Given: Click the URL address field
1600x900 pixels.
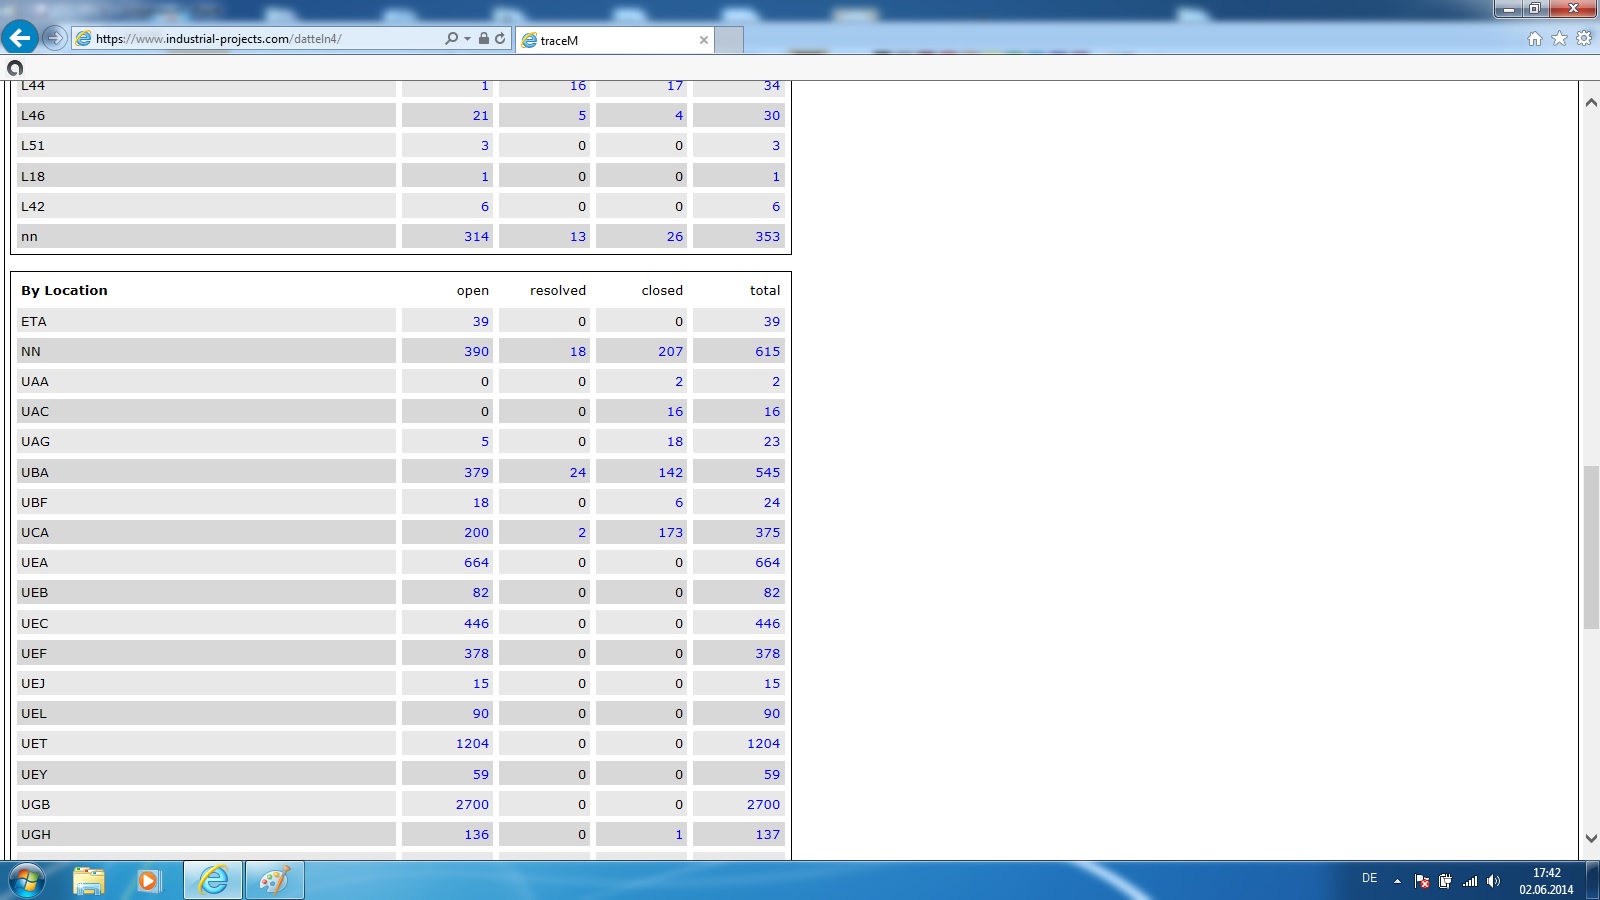Looking at the screenshot, I should pos(260,39).
